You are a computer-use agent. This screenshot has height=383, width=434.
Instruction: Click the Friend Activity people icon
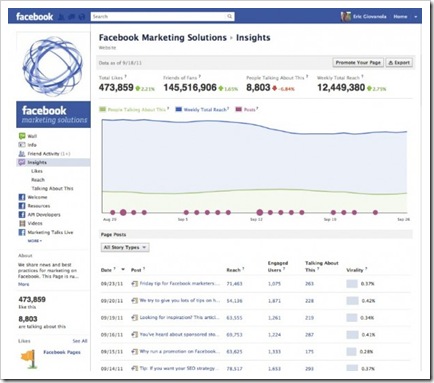[22, 154]
